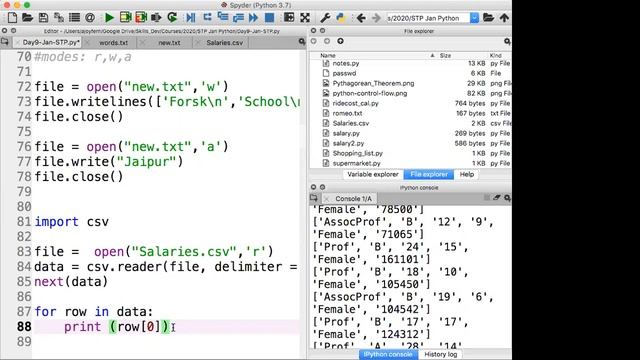Open file using the folder toolbar icon
640x360 pixels.
[x=27, y=18]
